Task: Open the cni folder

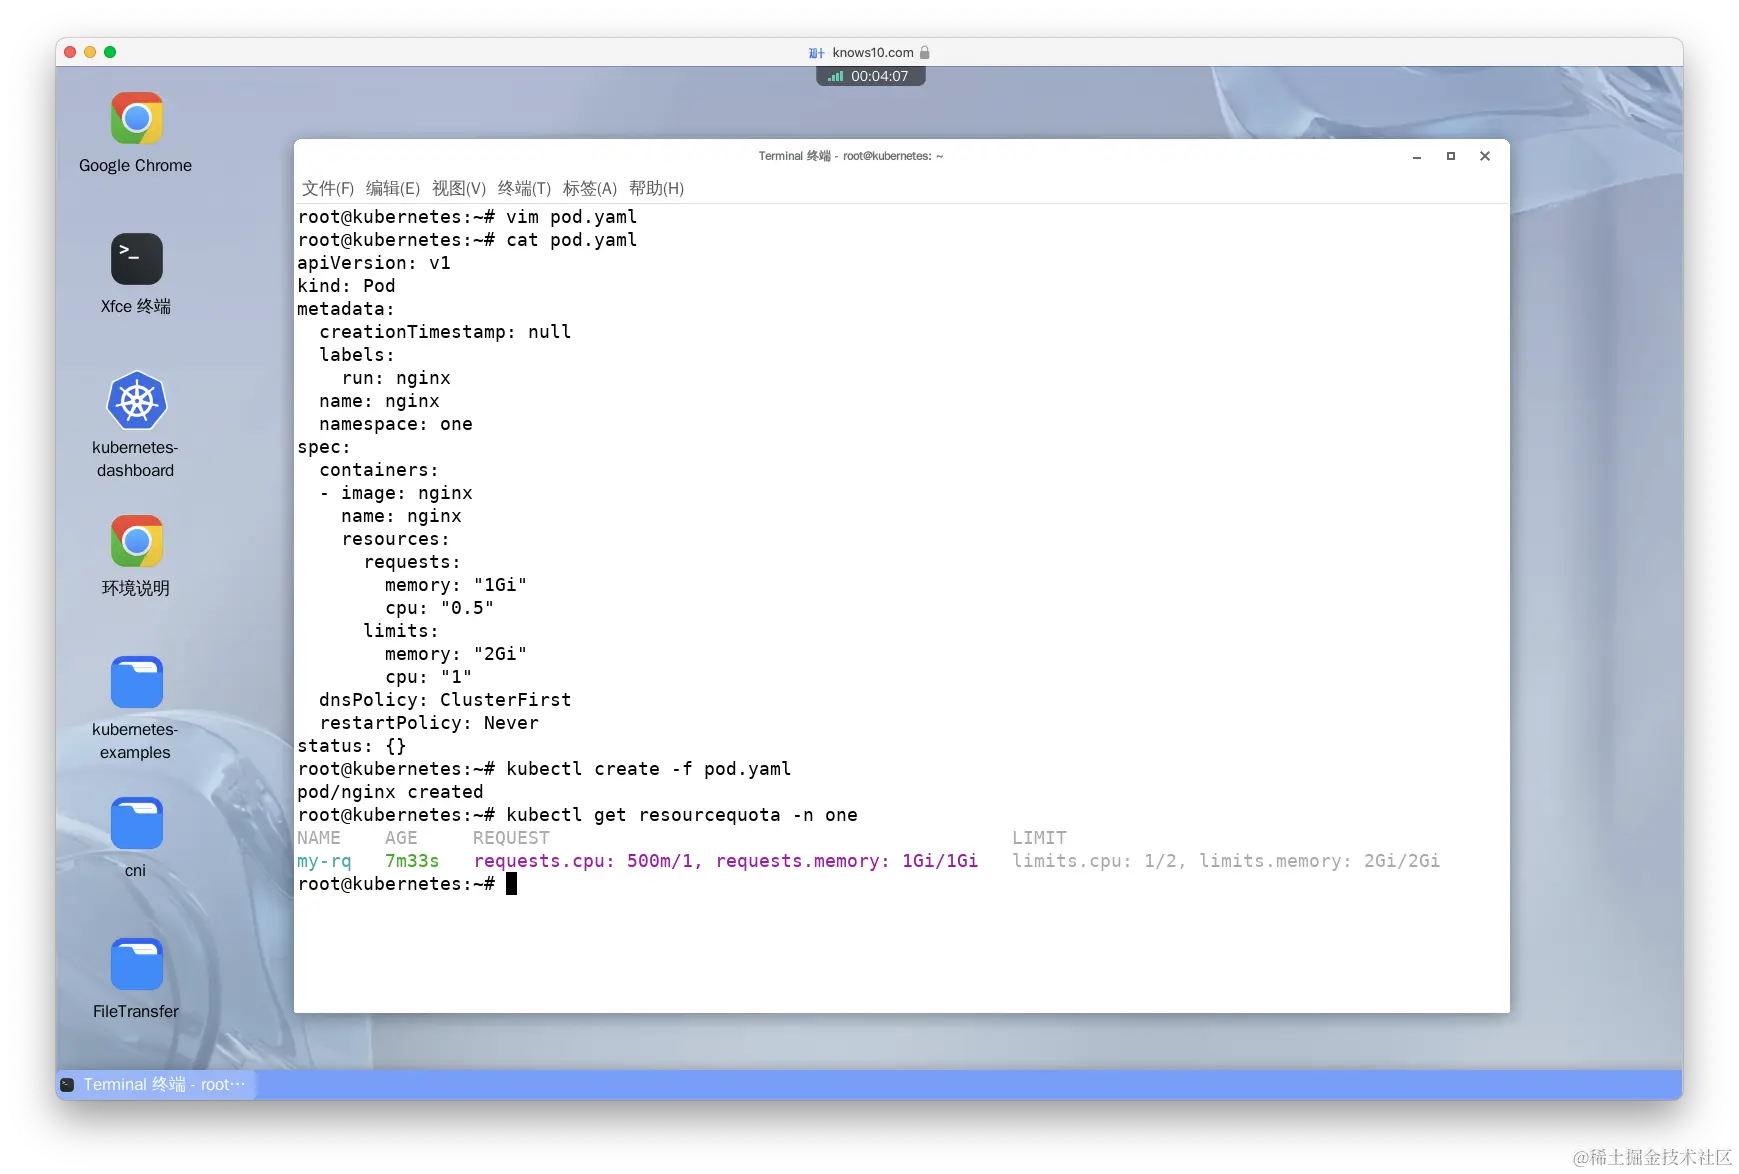Action: [x=135, y=822]
